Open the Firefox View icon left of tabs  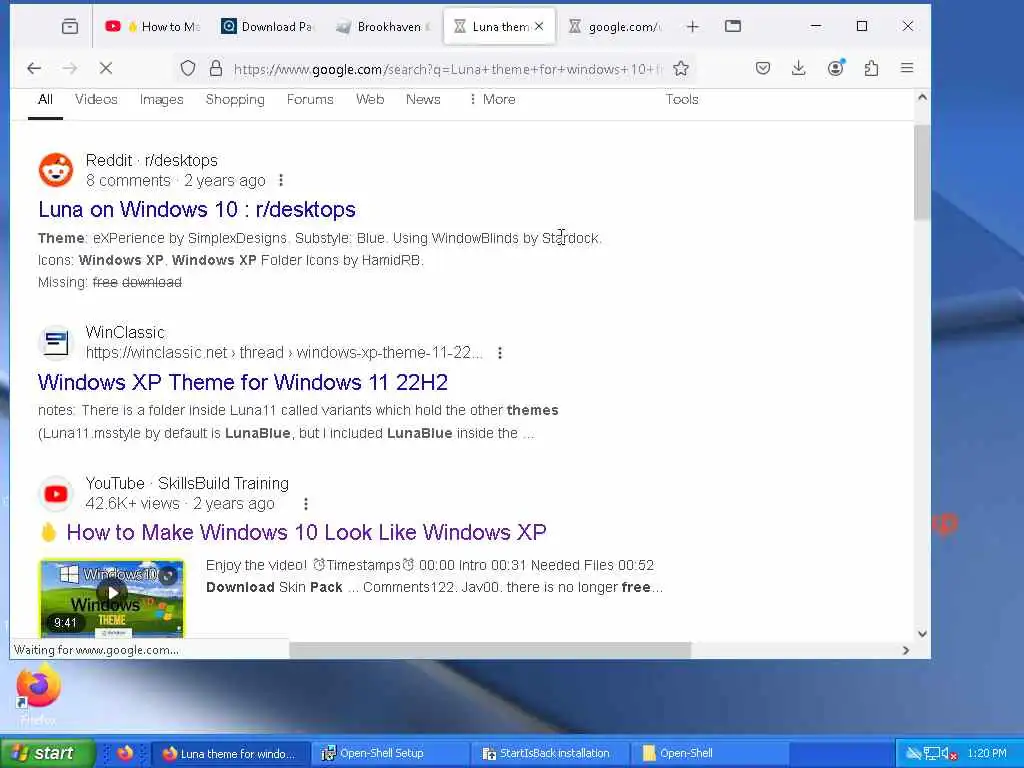[x=70, y=27]
